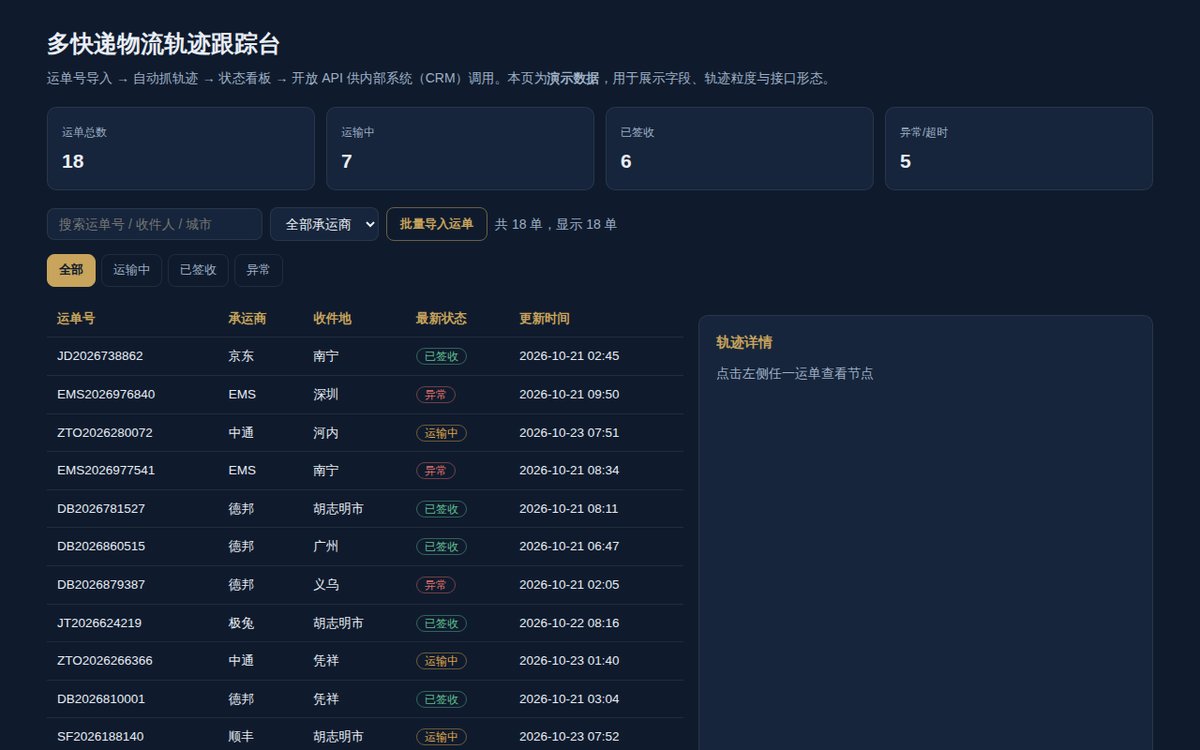Select waybill JD2026738862
1200x750 pixels.
click(x=365, y=356)
